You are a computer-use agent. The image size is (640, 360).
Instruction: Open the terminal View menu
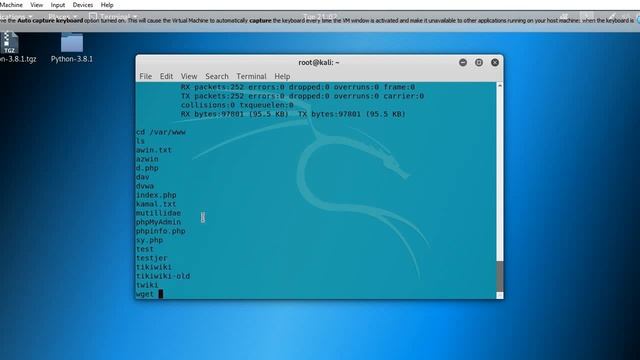pyautogui.click(x=189, y=76)
